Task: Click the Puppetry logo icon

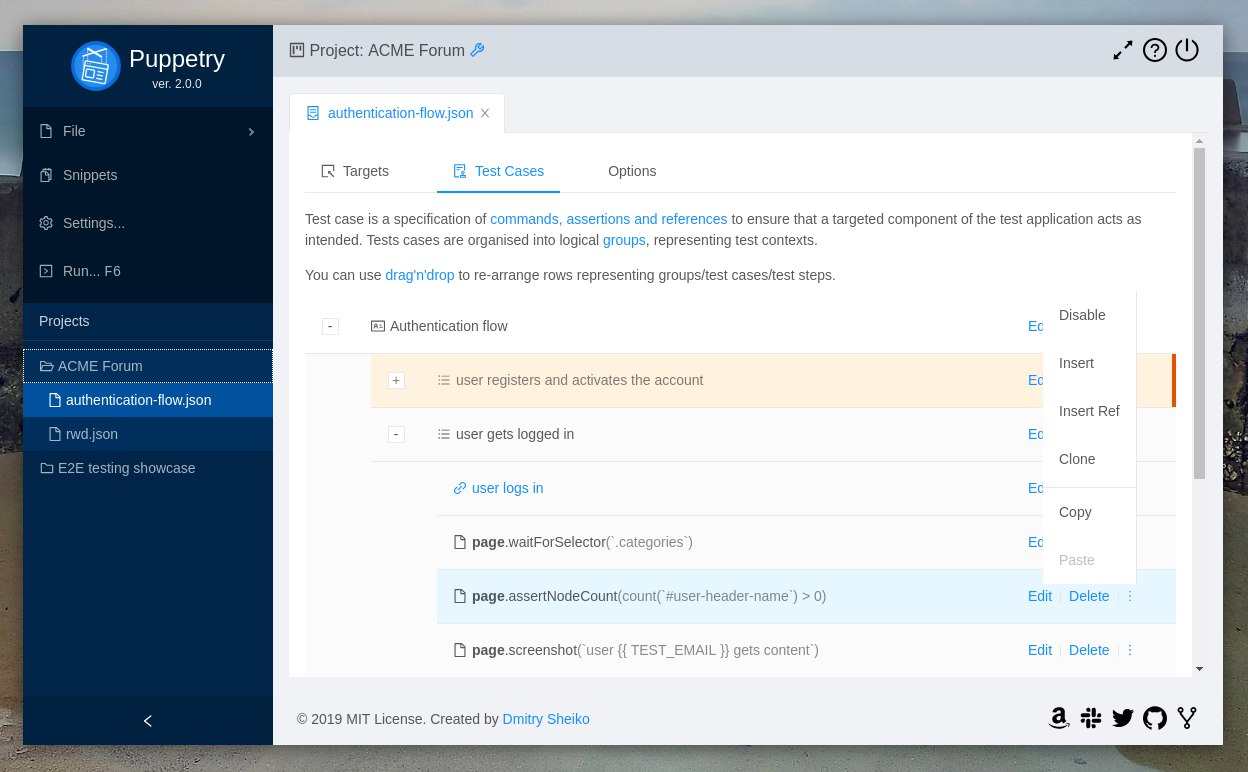Action: pyautogui.click(x=96, y=65)
